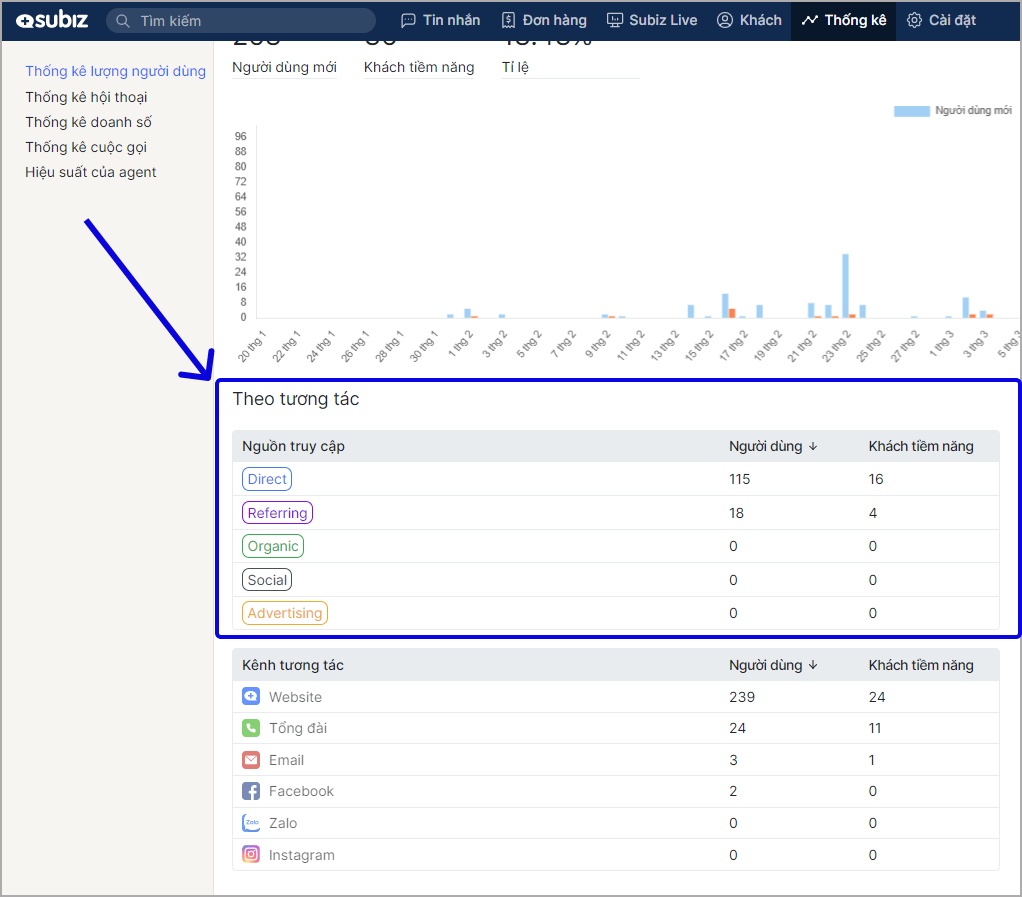Image resolution: width=1022 pixels, height=897 pixels.
Task: Click the Instagram channel icon
Action: pyautogui.click(x=251, y=855)
